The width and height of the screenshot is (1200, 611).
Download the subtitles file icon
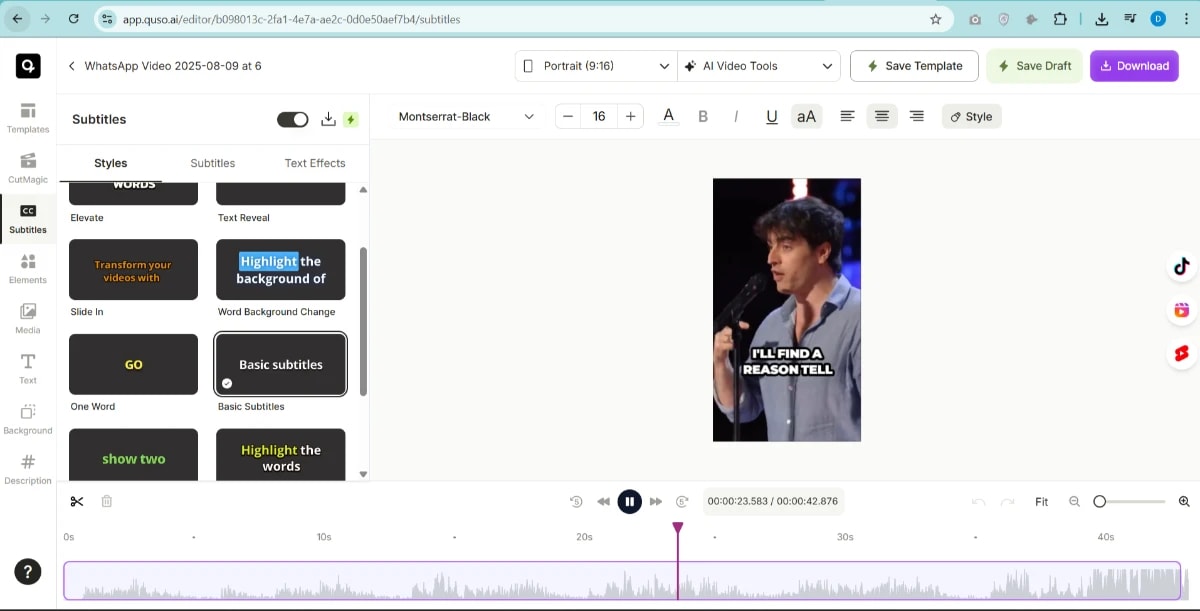pyautogui.click(x=328, y=118)
